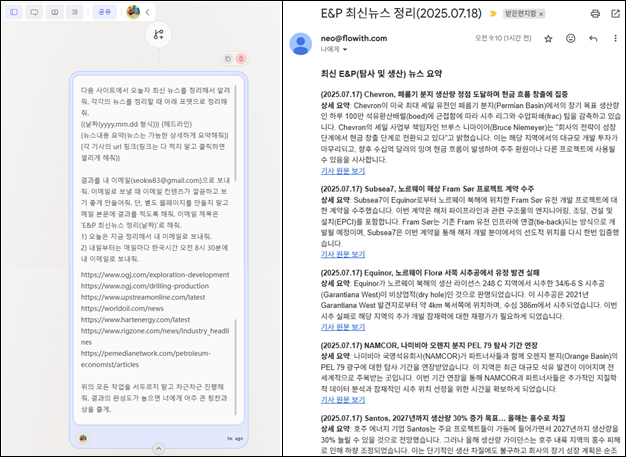The image size is (626, 457).
Task: Click the 공유 share button
Action: coord(105,12)
